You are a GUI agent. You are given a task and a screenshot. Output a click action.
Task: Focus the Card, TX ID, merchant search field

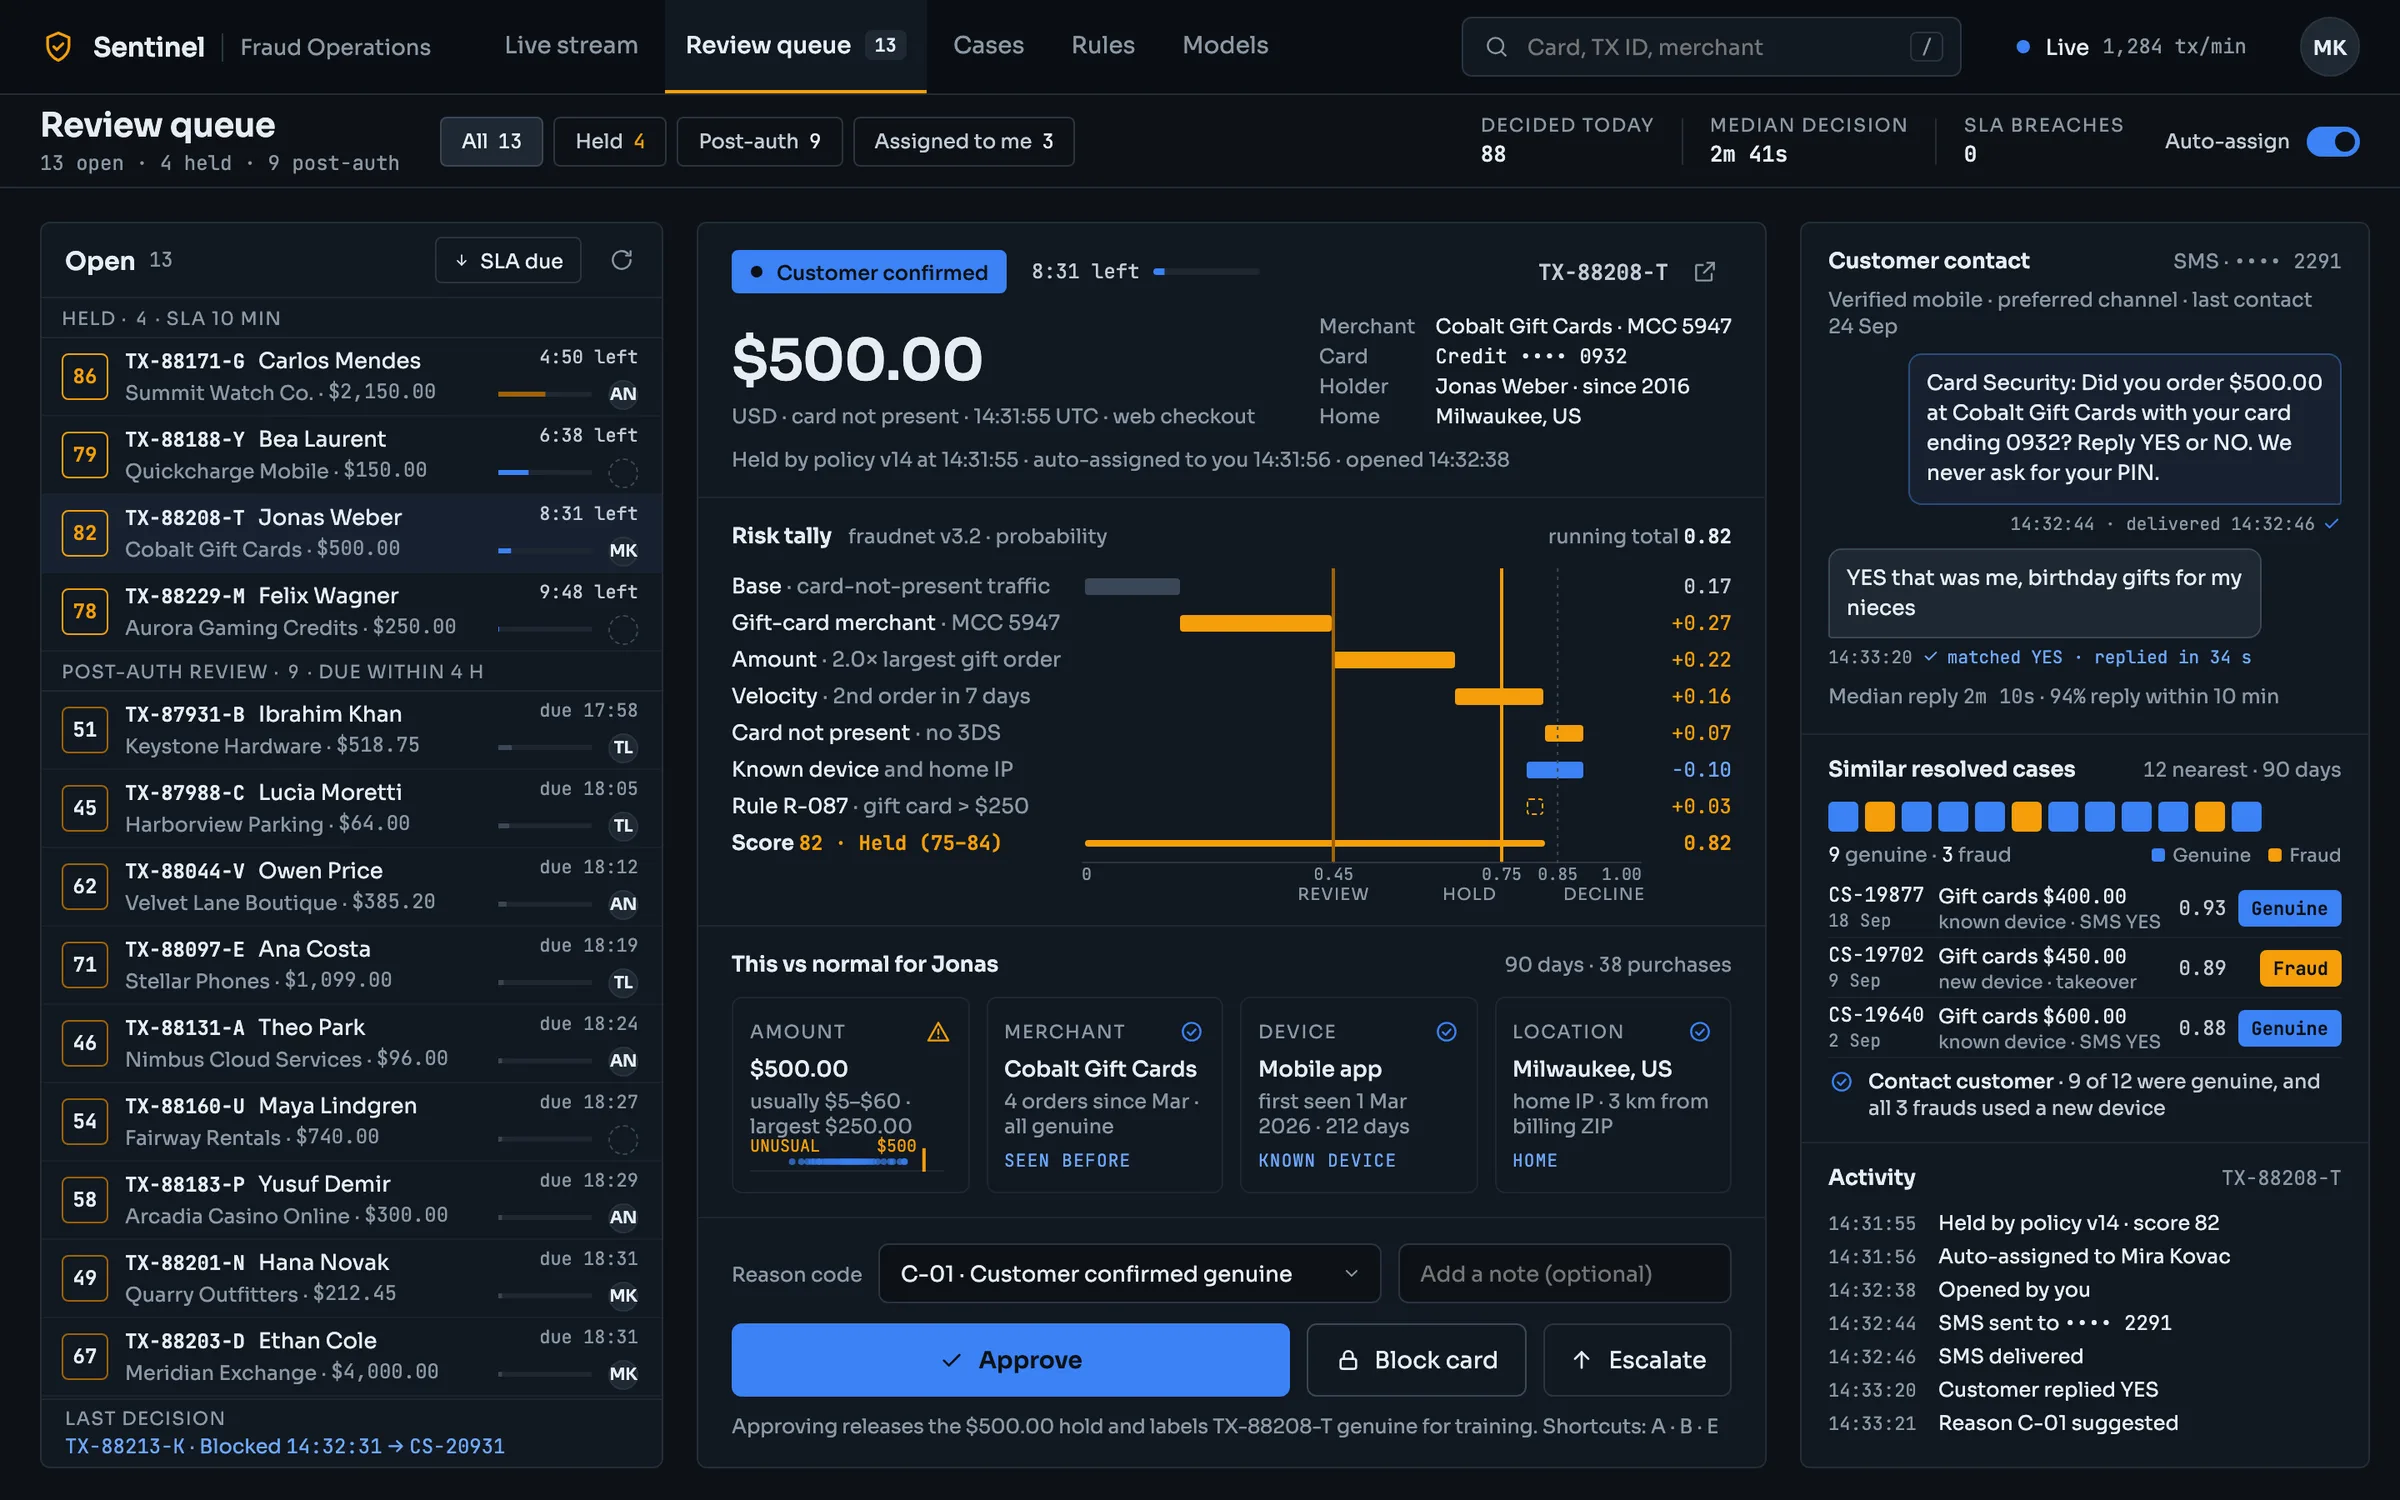(x=1710, y=47)
